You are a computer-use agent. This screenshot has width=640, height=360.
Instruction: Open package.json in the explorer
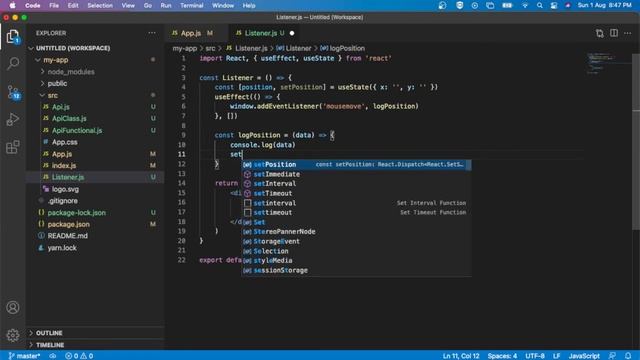click(x=69, y=224)
